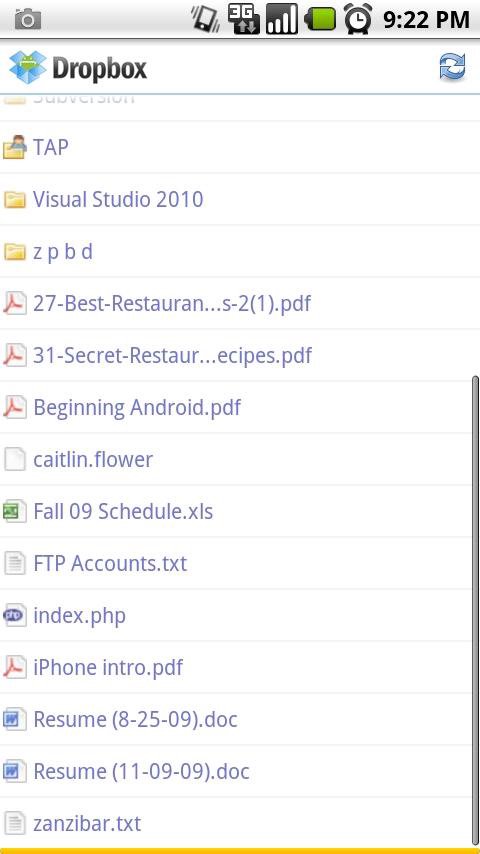Open the TAP shared folder icon
The image size is (480, 854).
(x=15, y=147)
